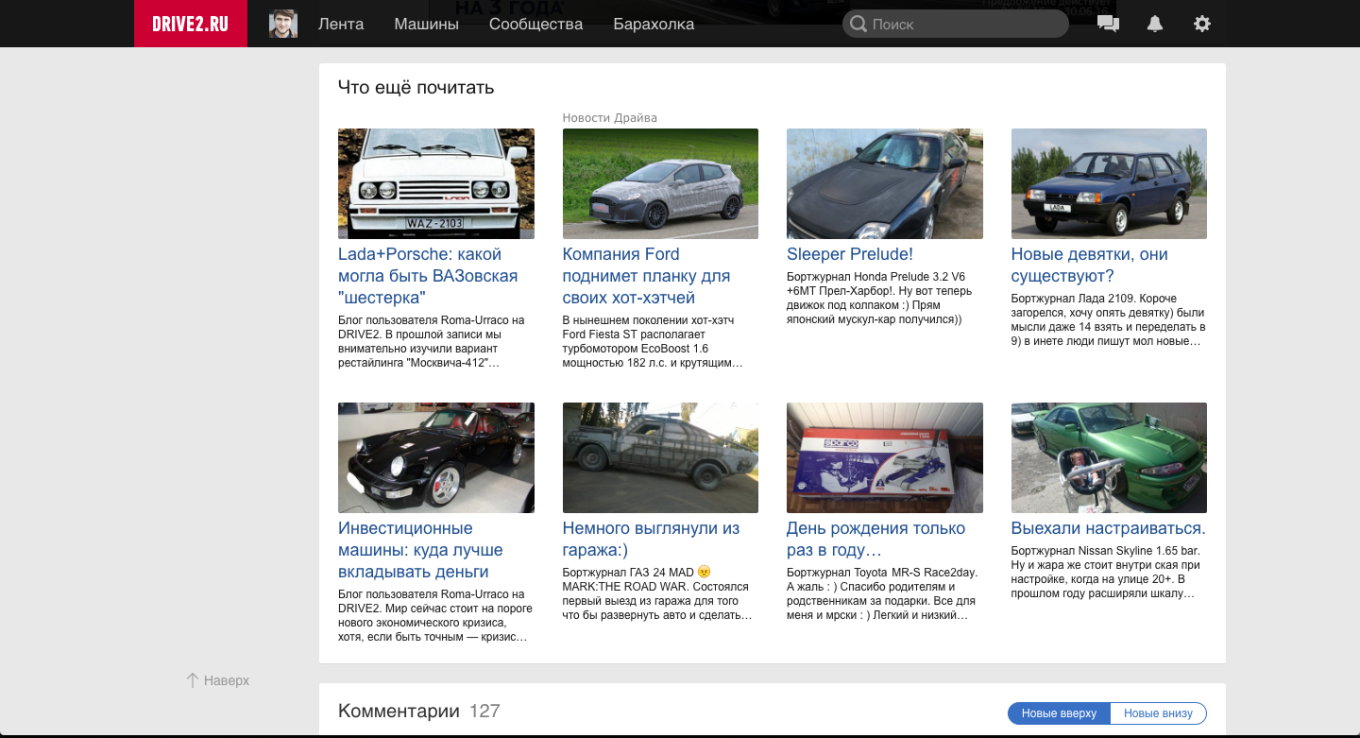
Task: Click the green Nissan Skyline thumbnail
Action: coord(1109,457)
